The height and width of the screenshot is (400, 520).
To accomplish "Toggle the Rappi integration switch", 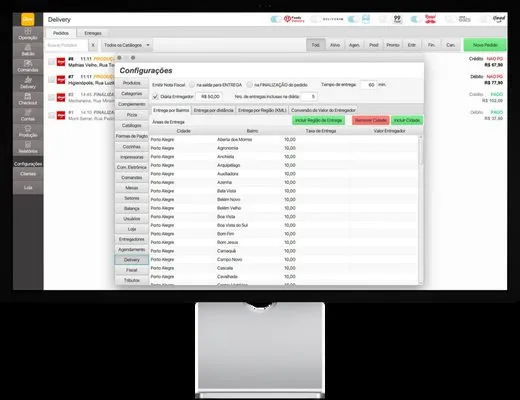I will [415, 19].
